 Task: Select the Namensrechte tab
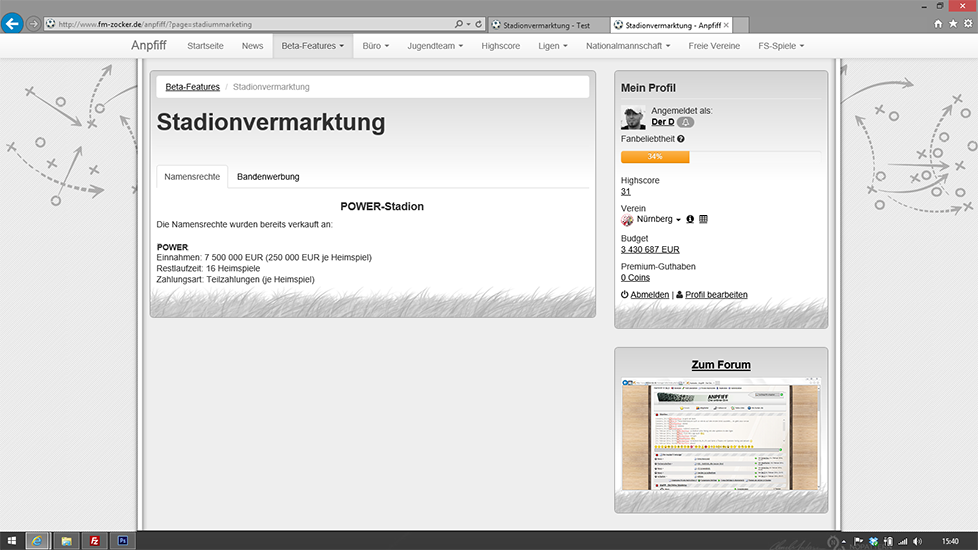pyautogui.click(x=192, y=177)
